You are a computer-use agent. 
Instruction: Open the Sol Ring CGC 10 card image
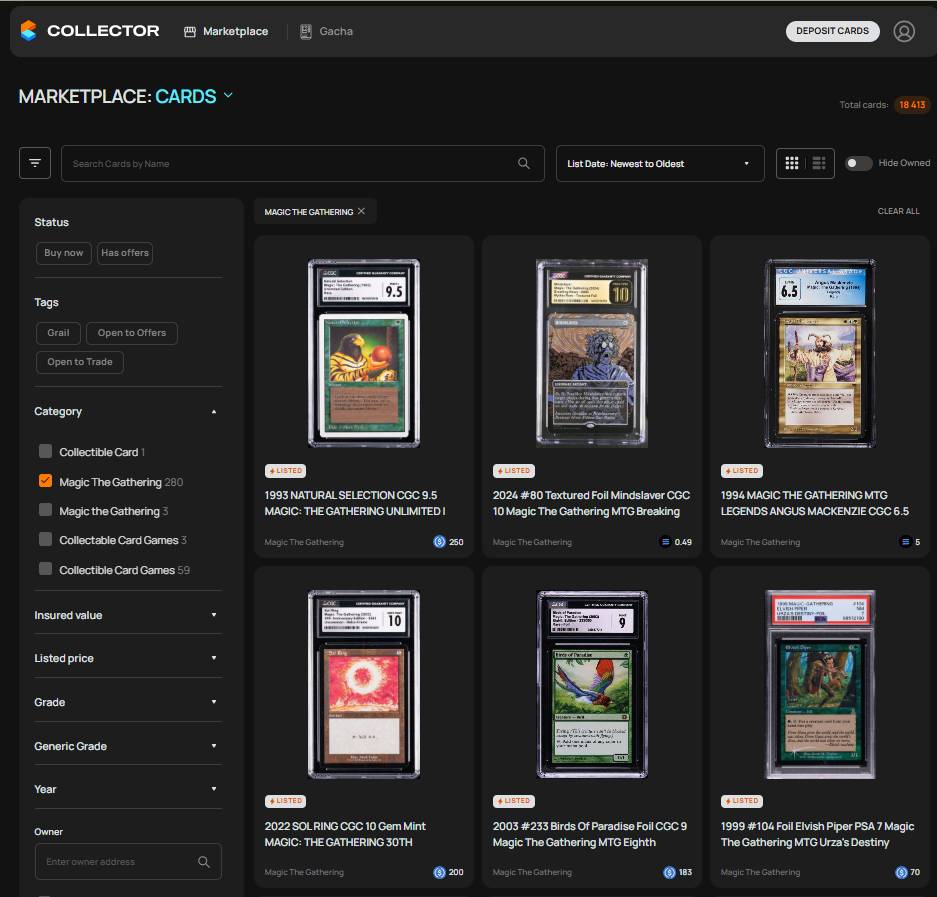point(363,684)
